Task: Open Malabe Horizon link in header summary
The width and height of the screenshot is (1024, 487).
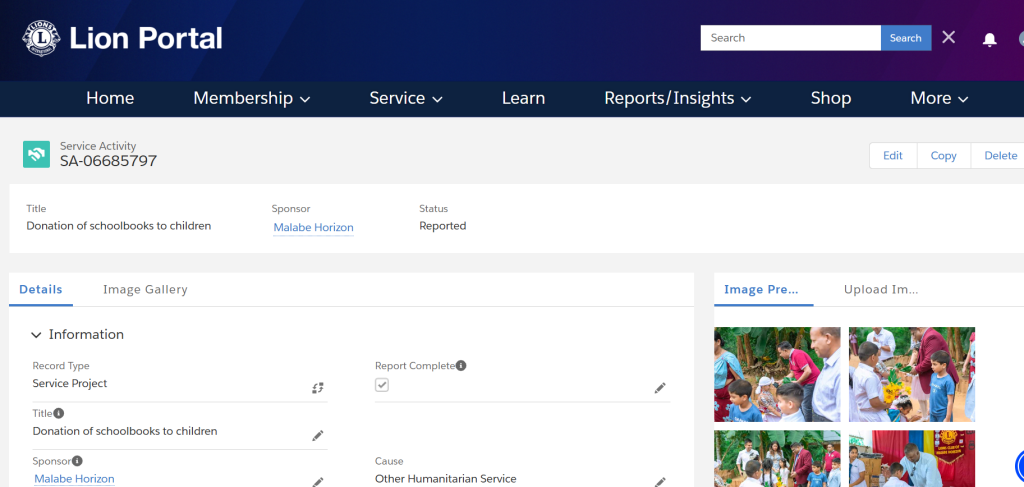Action: click(313, 227)
